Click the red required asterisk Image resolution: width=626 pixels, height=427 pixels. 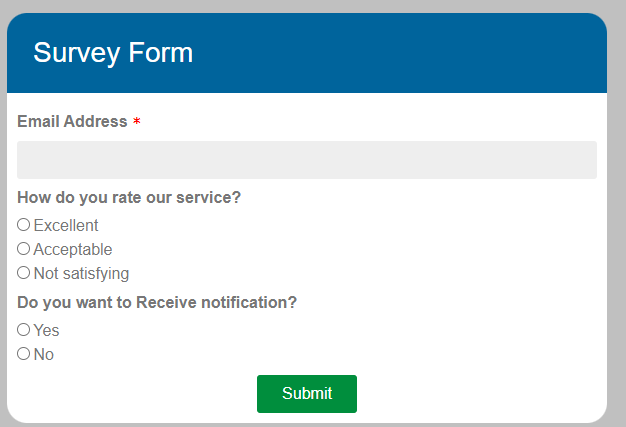point(137,122)
